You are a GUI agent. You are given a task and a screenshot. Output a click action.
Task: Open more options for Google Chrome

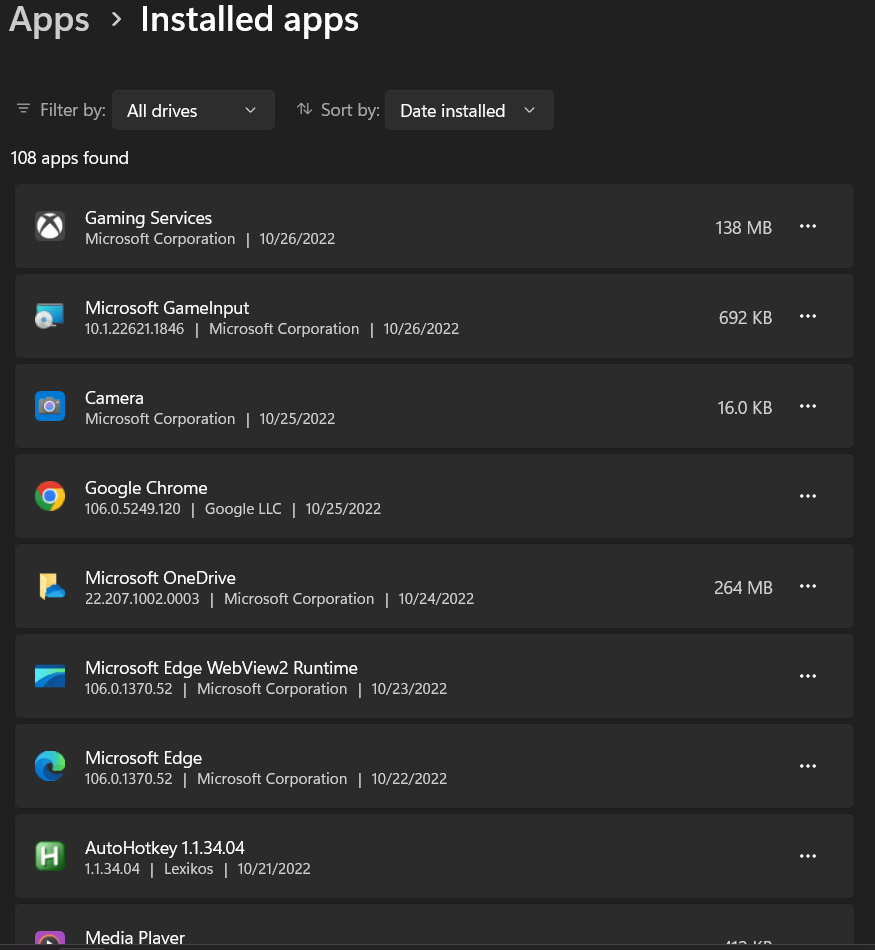(x=808, y=496)
